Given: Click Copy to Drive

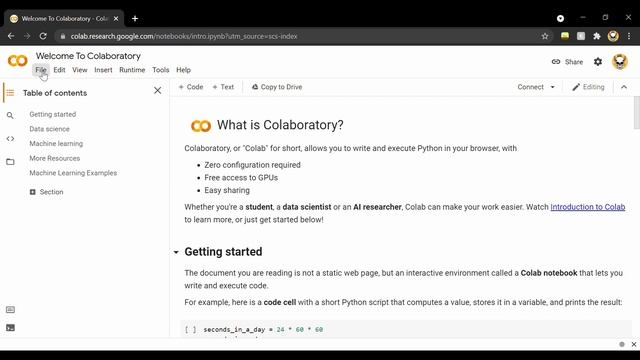Looking at the screenshot, I should click(x=277, y=87).
